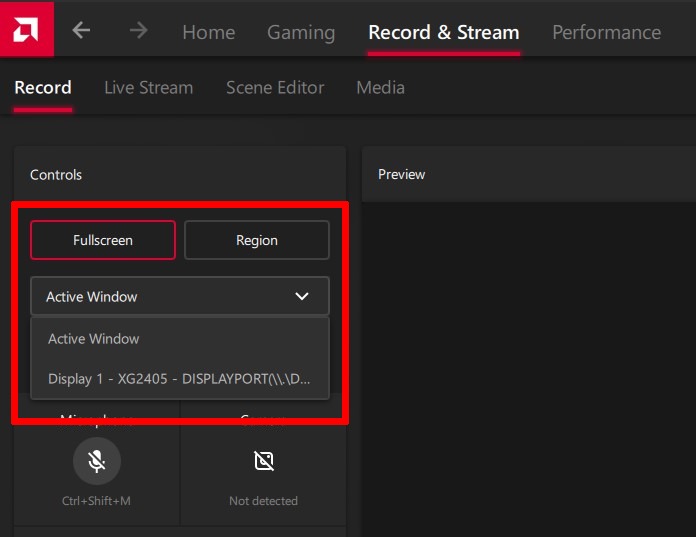Click the Not detected camera label
This screenshot has width=696, height=537.
(x=263, y=501)
